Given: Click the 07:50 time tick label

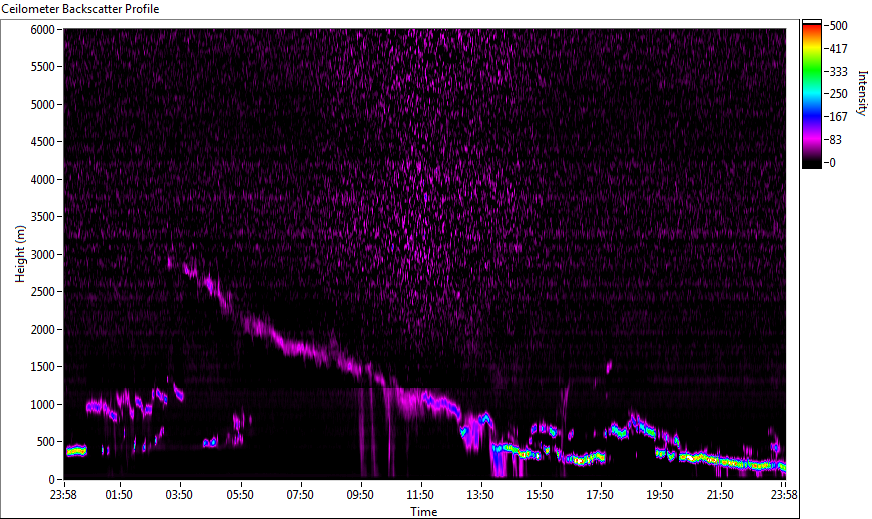Looking at the screenshot, I should [300, 495].
